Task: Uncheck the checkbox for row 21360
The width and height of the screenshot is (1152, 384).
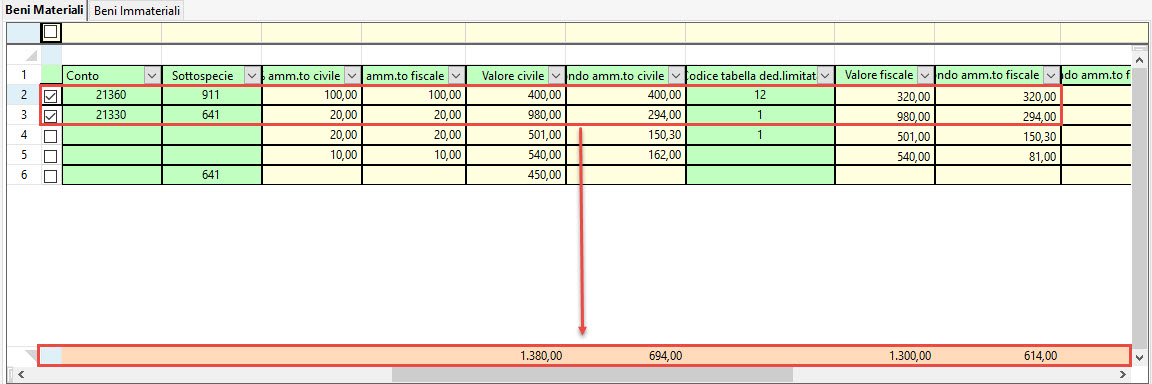Action: pyautogui.click(x=51, y=96)
